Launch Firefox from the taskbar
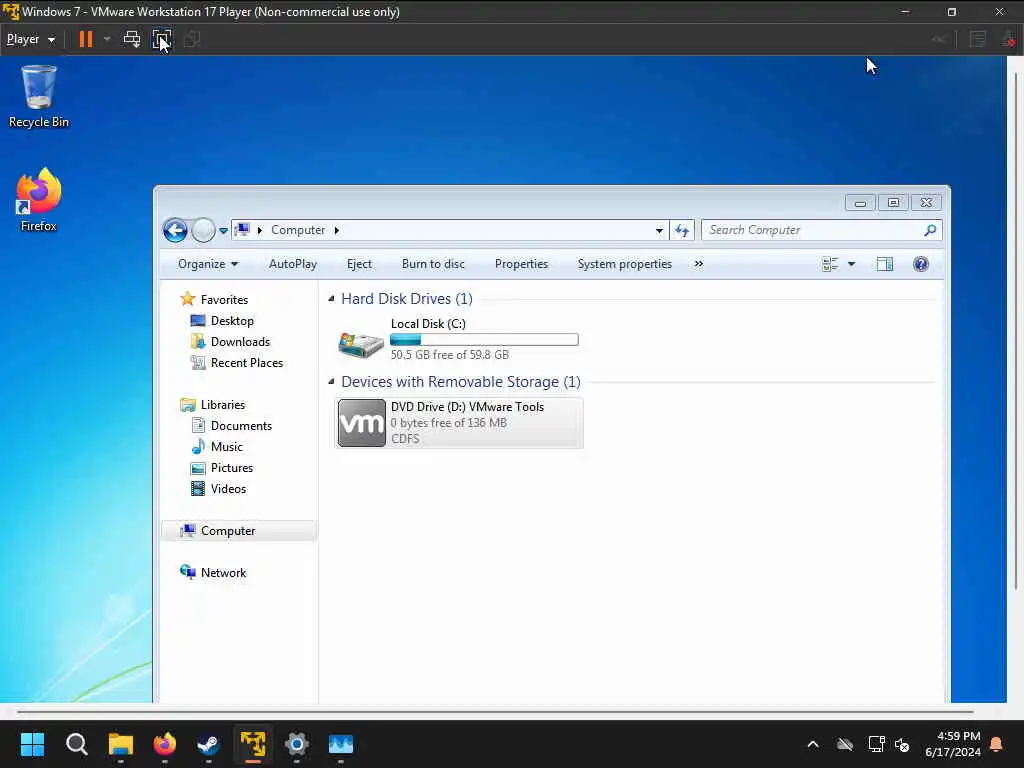 pyautogui.click(x=165, y=744)
